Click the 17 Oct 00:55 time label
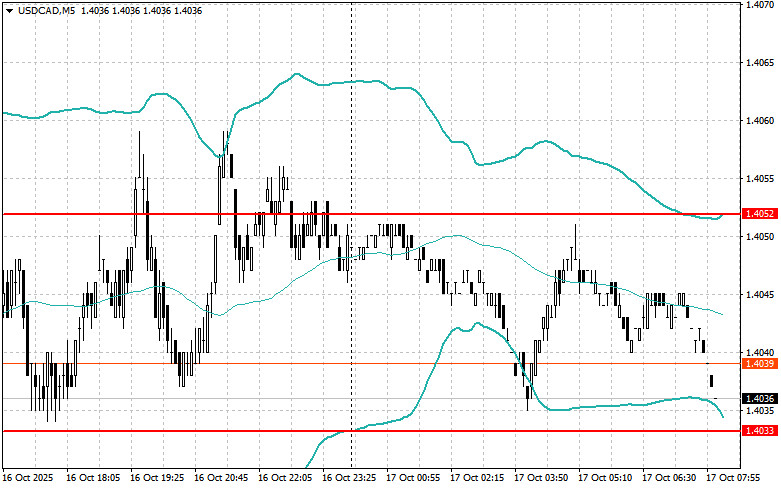This screenshot has height=489, width=781. (413, 478)
